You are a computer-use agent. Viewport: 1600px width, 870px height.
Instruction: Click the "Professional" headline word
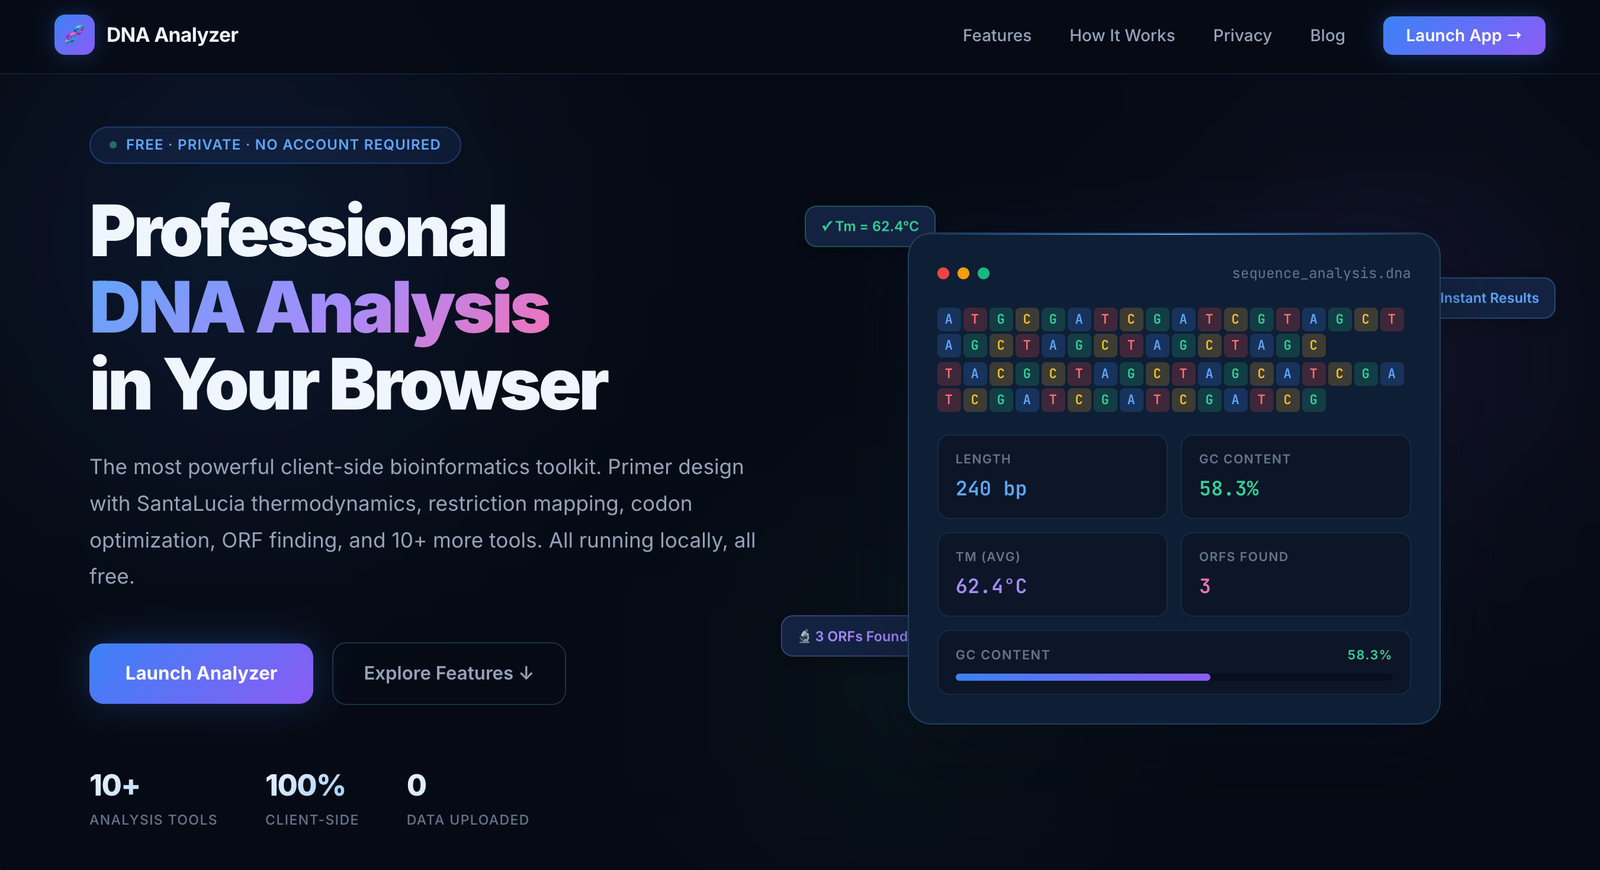(298, 231)
